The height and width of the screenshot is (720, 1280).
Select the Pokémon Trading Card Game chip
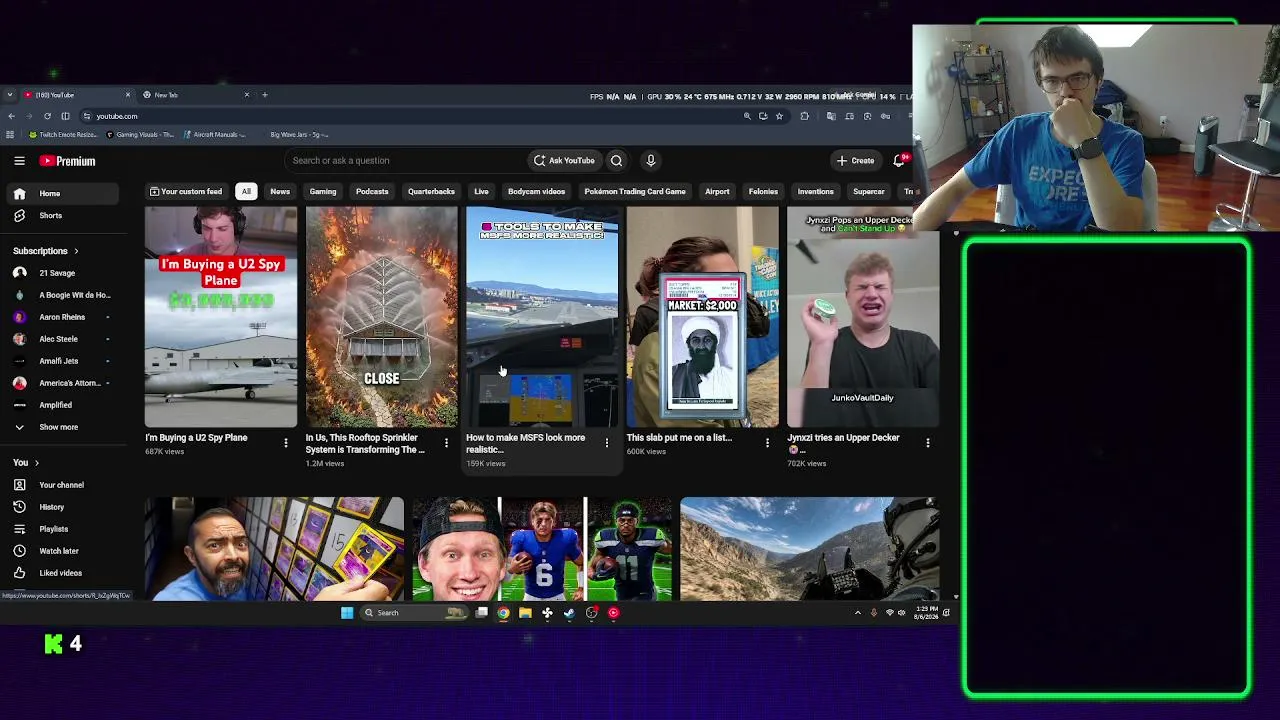[635, 191]
